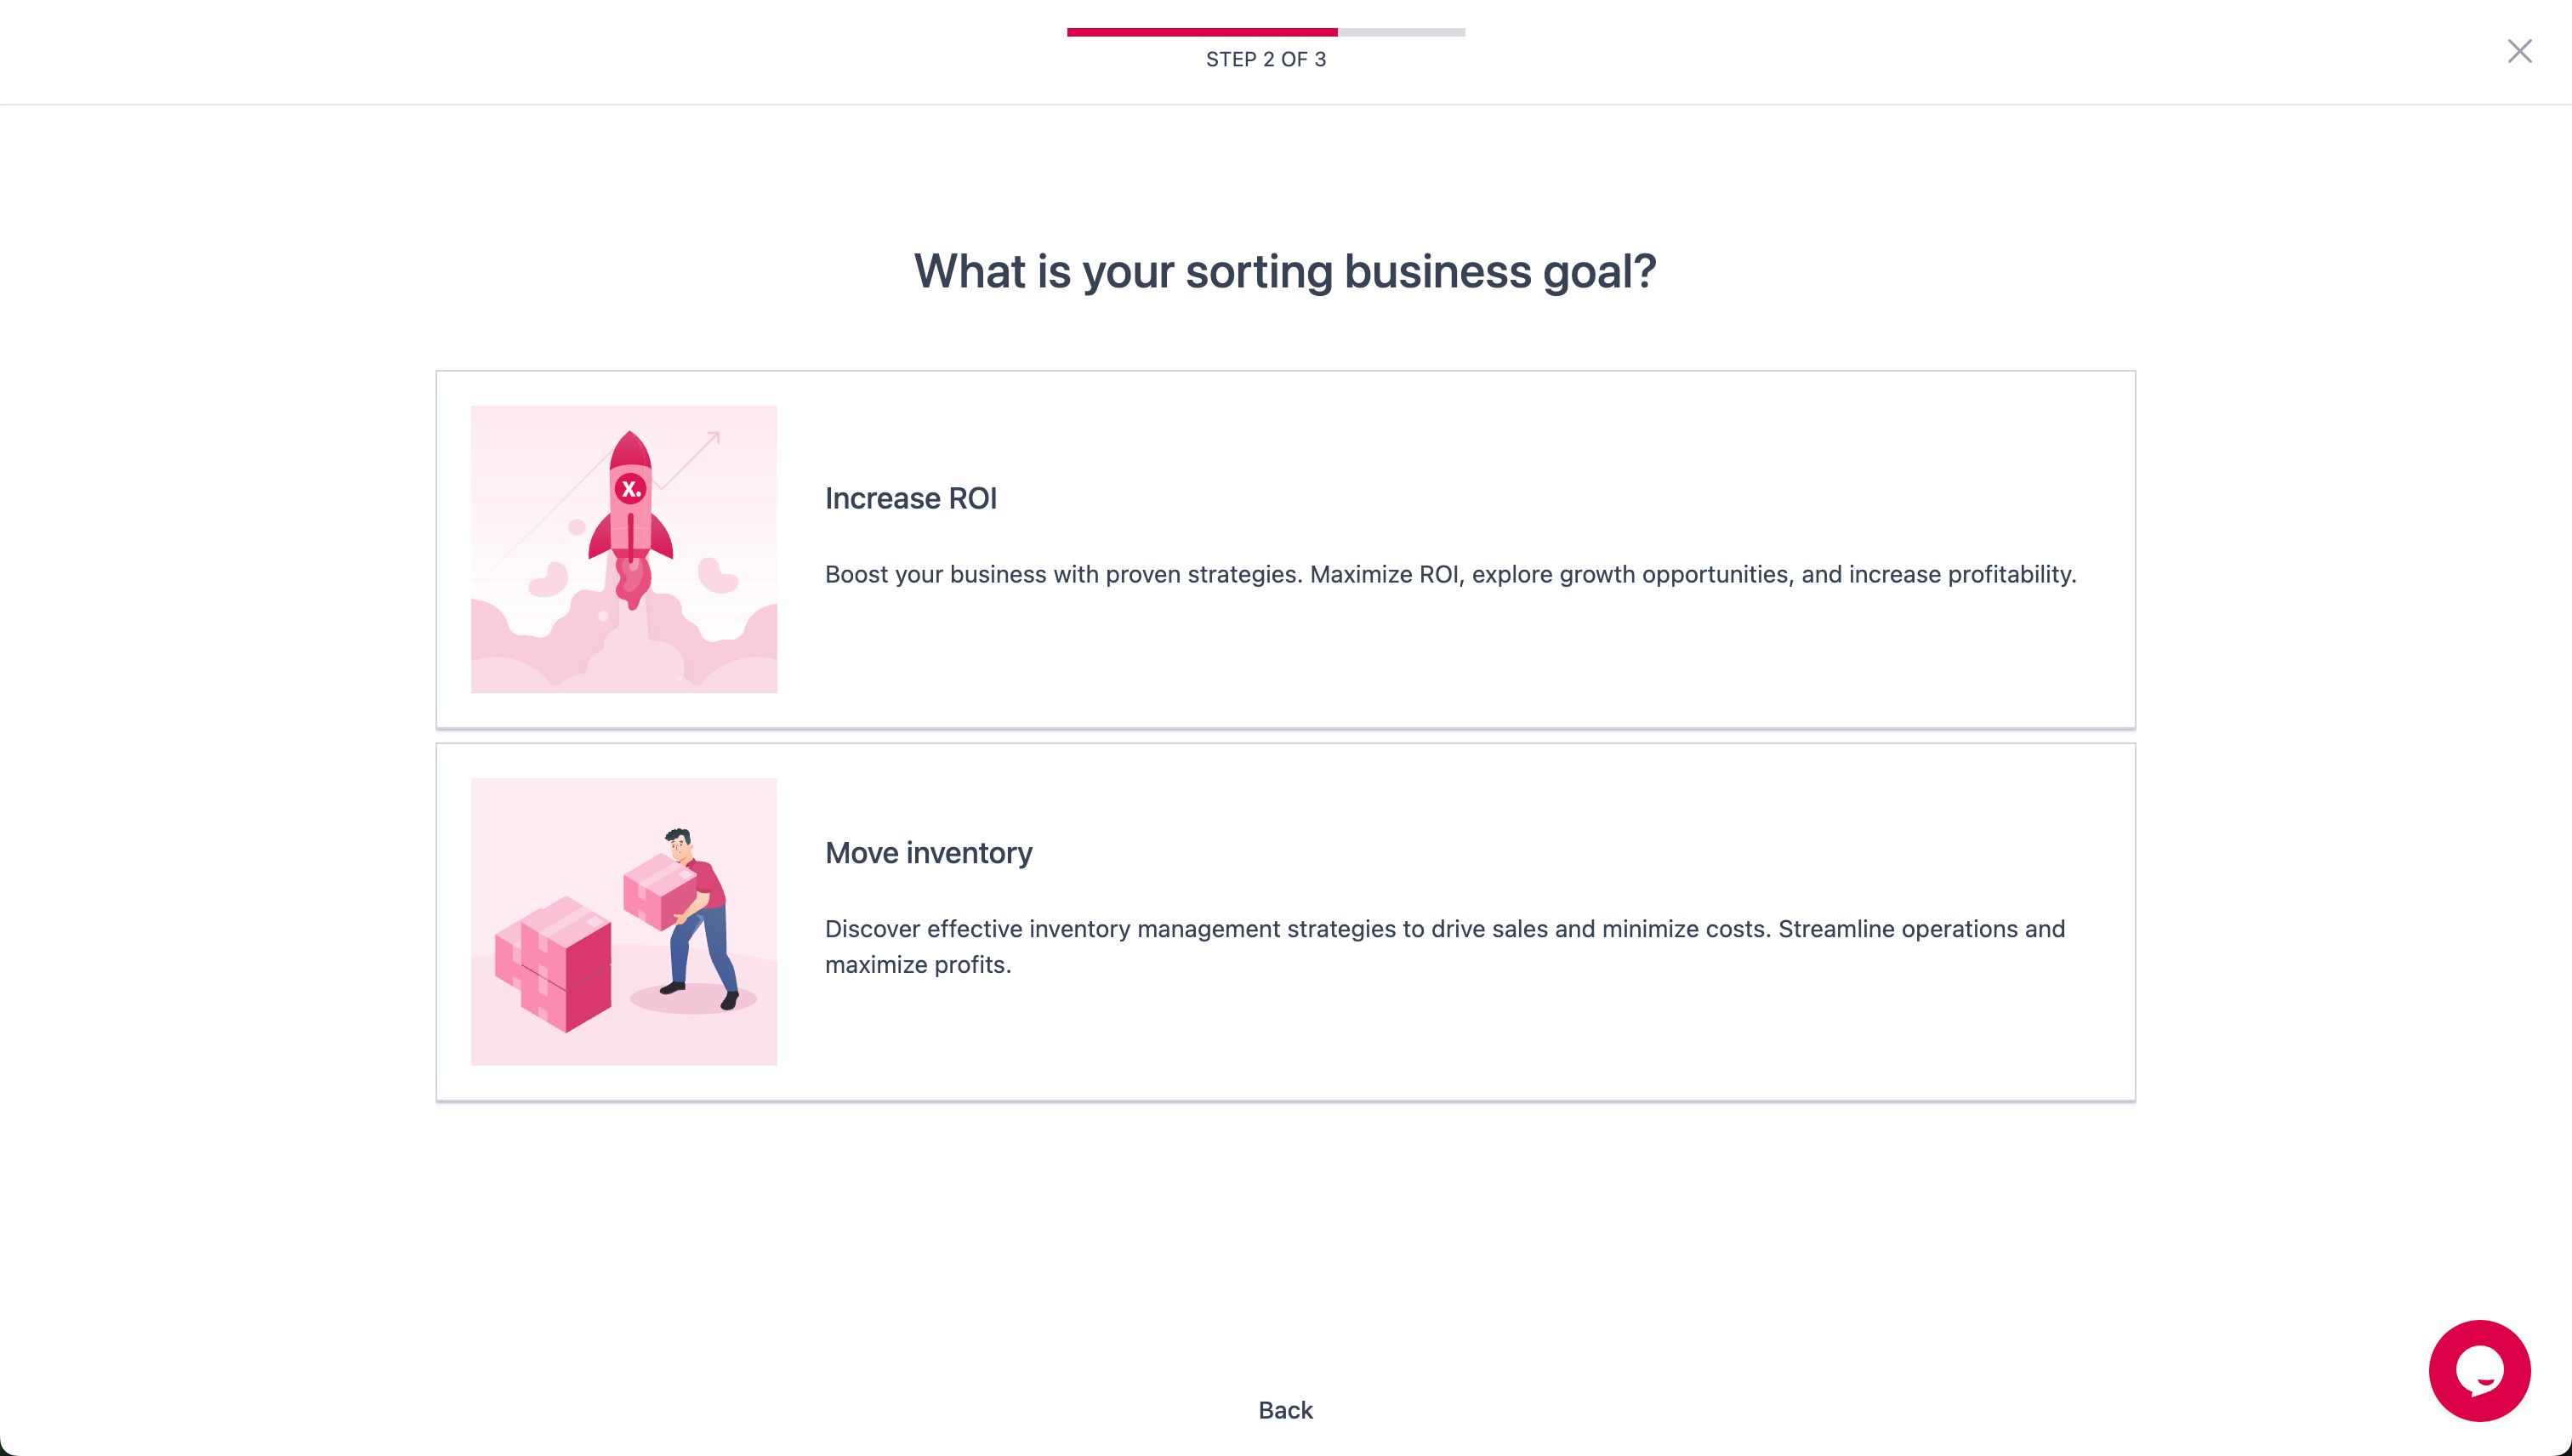Expand the Move inventory card details
The width and height of the screenshot is (2572, 1456).
(x=1285, y=920)
